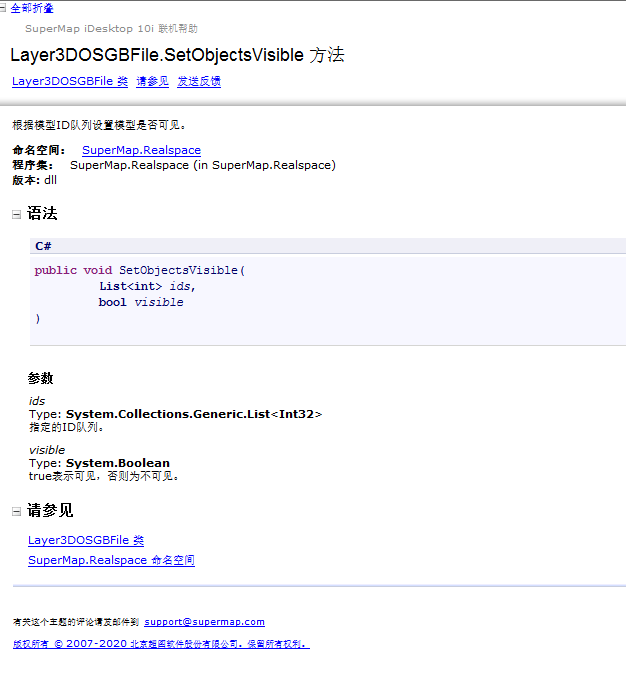
Task: Click the 版本: dll text
Action: [35, 180]
